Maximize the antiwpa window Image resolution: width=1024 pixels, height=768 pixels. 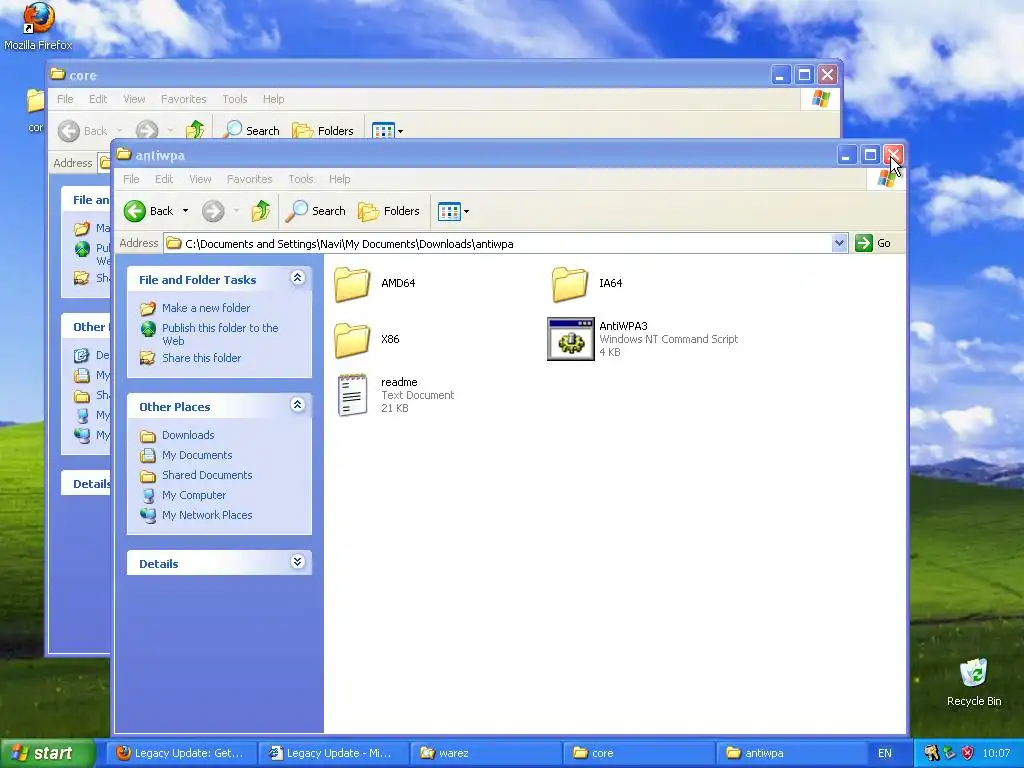point(870,155)
